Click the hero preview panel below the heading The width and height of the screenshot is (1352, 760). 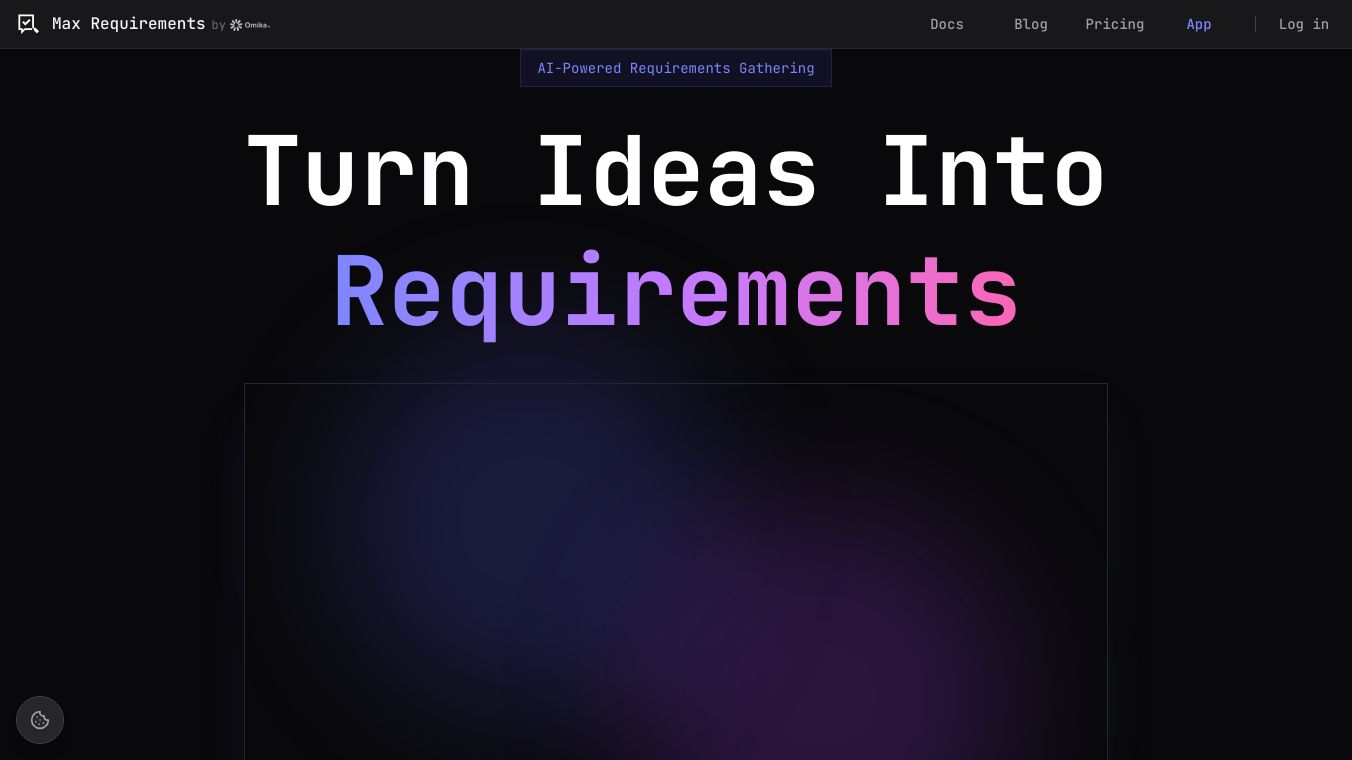[676, 570]
